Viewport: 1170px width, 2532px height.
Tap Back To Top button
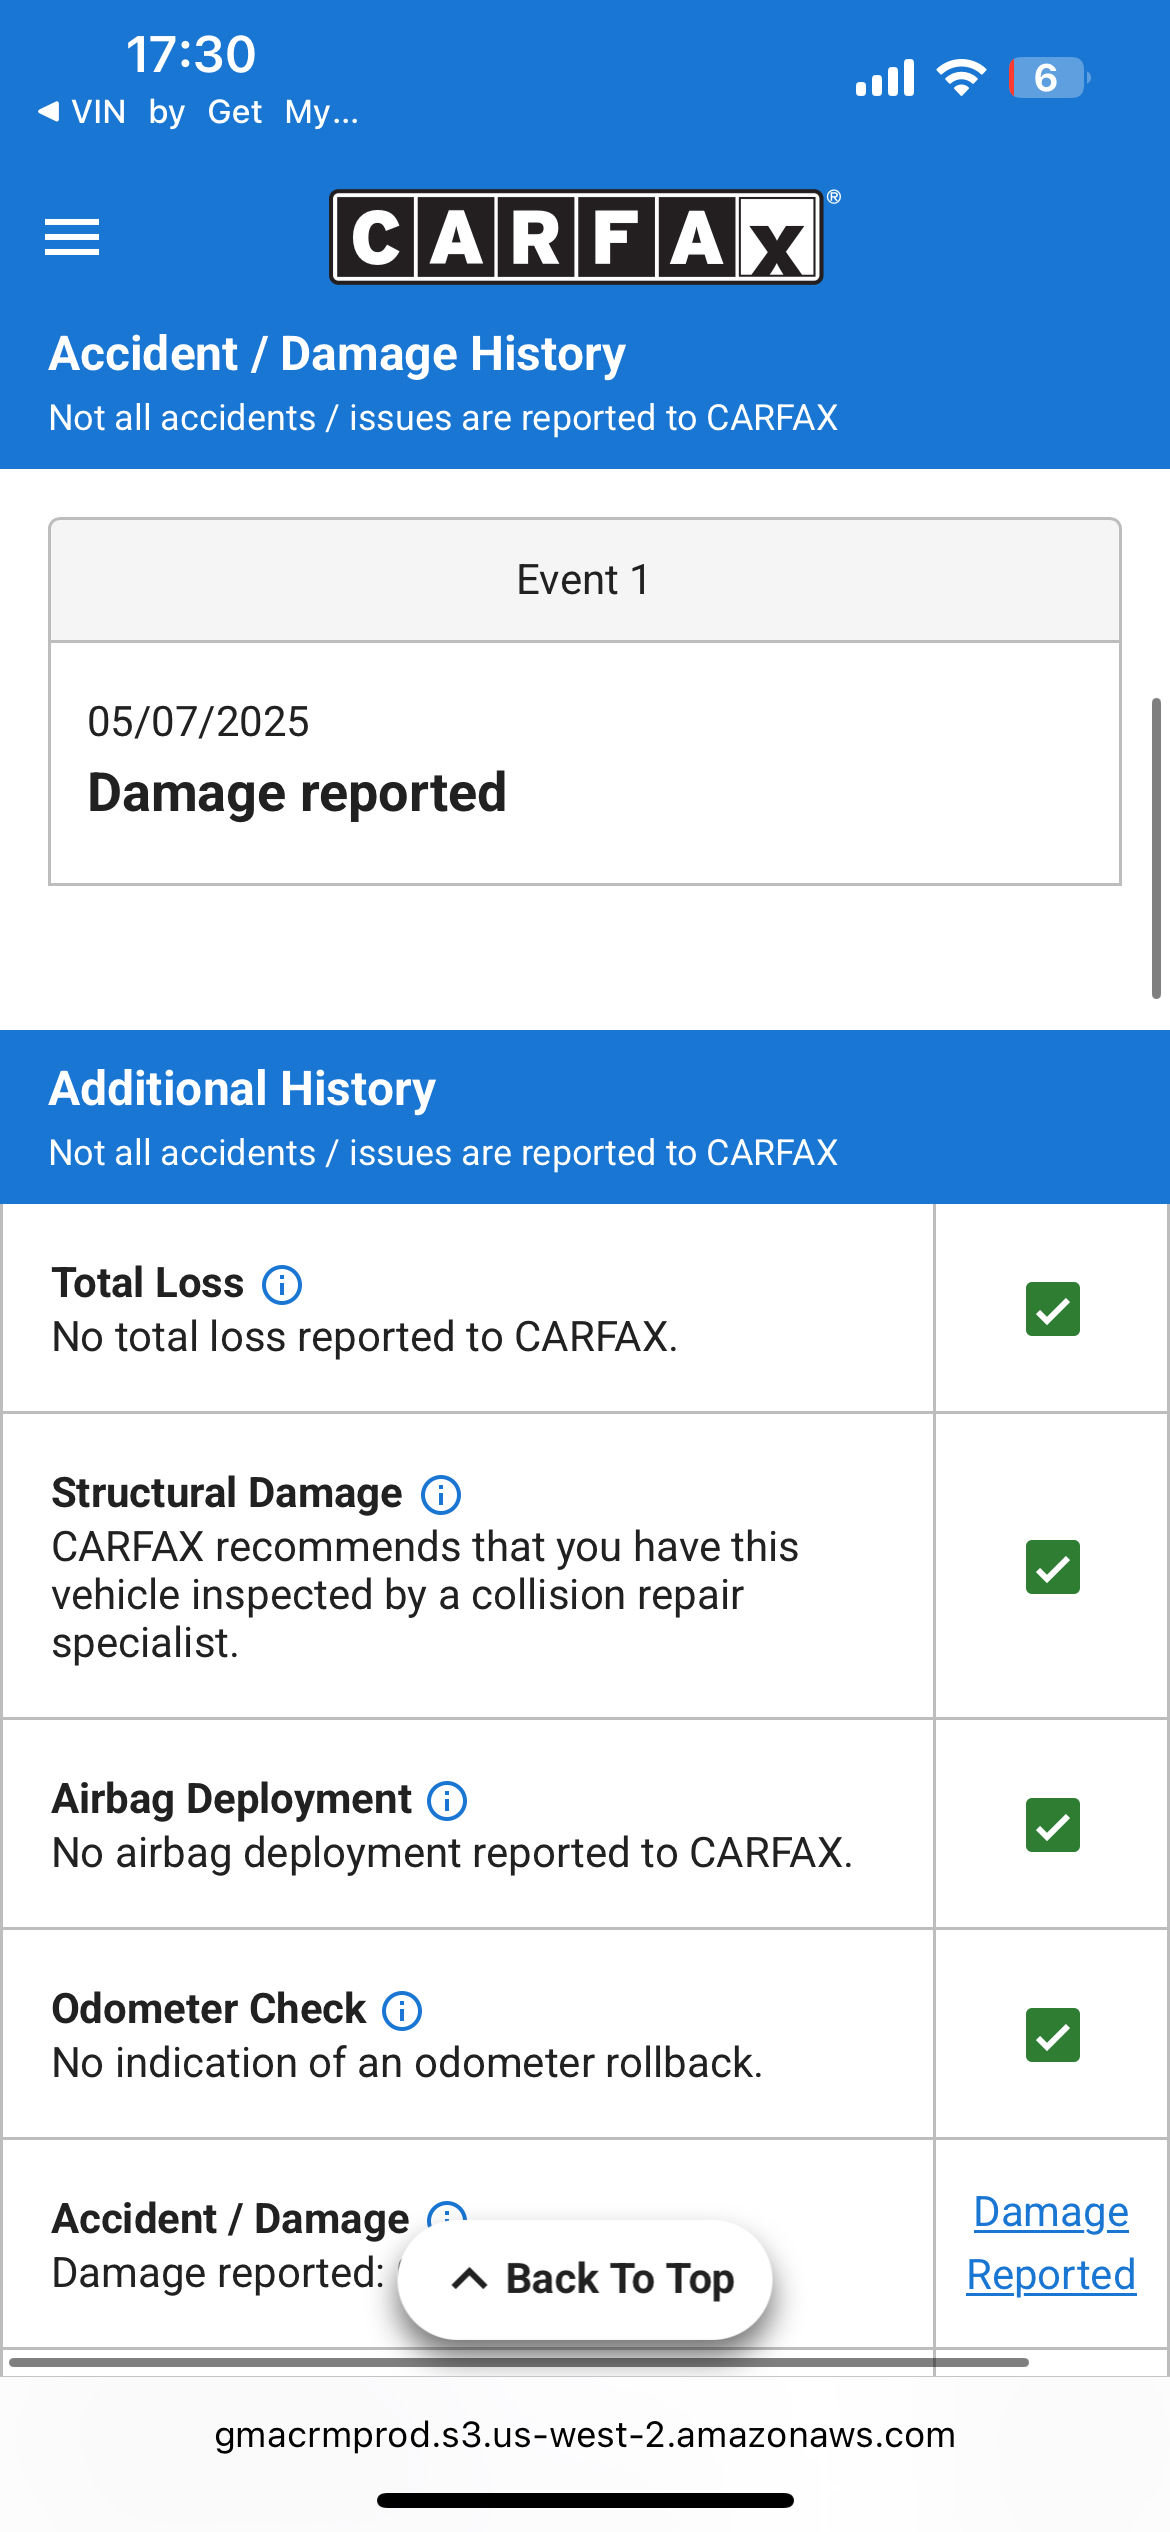pyautogui.click(x=585, y=2279)
